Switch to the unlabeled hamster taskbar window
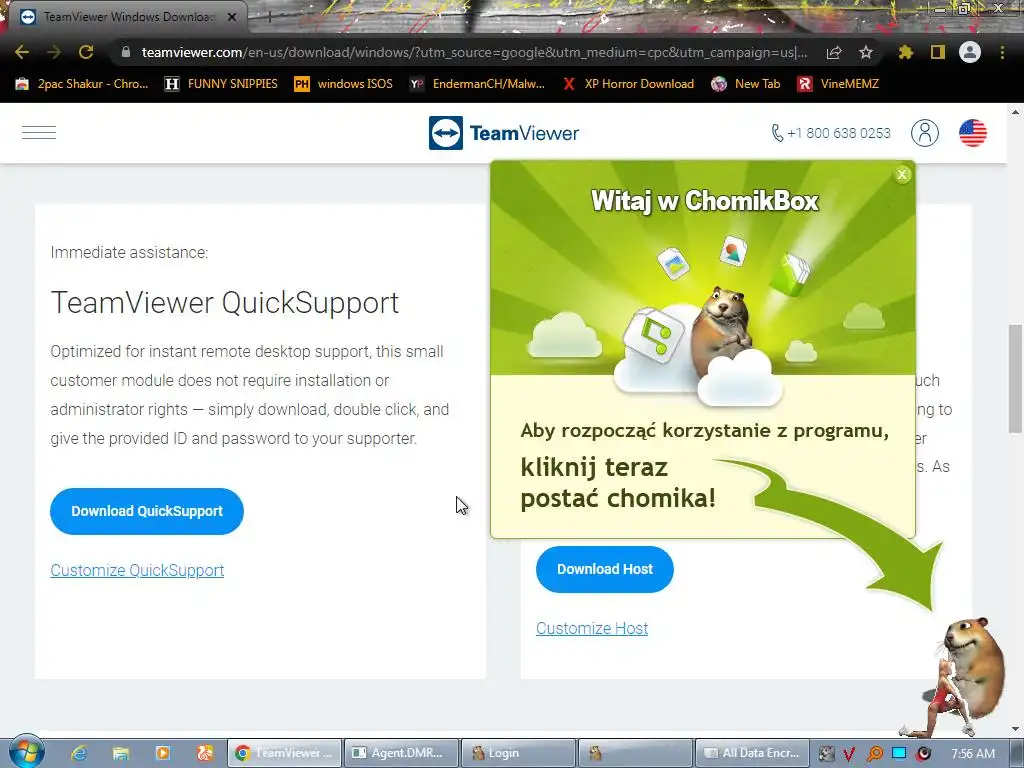Image resolution: width=1024 pixels, height=768 pixels. (x=635, y=753)
